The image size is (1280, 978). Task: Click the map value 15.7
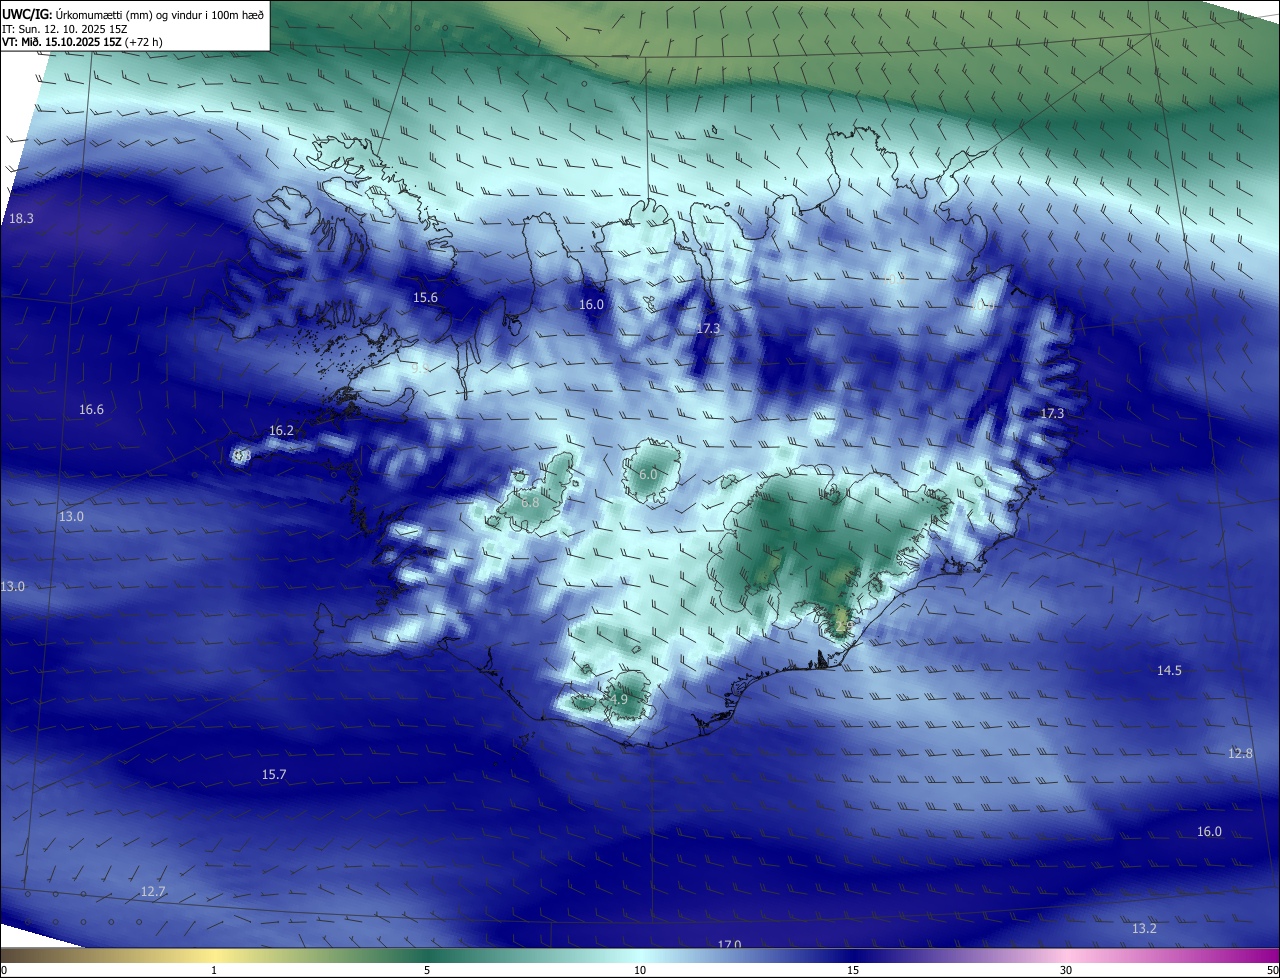pyautogui.click(x=274, y=775)
